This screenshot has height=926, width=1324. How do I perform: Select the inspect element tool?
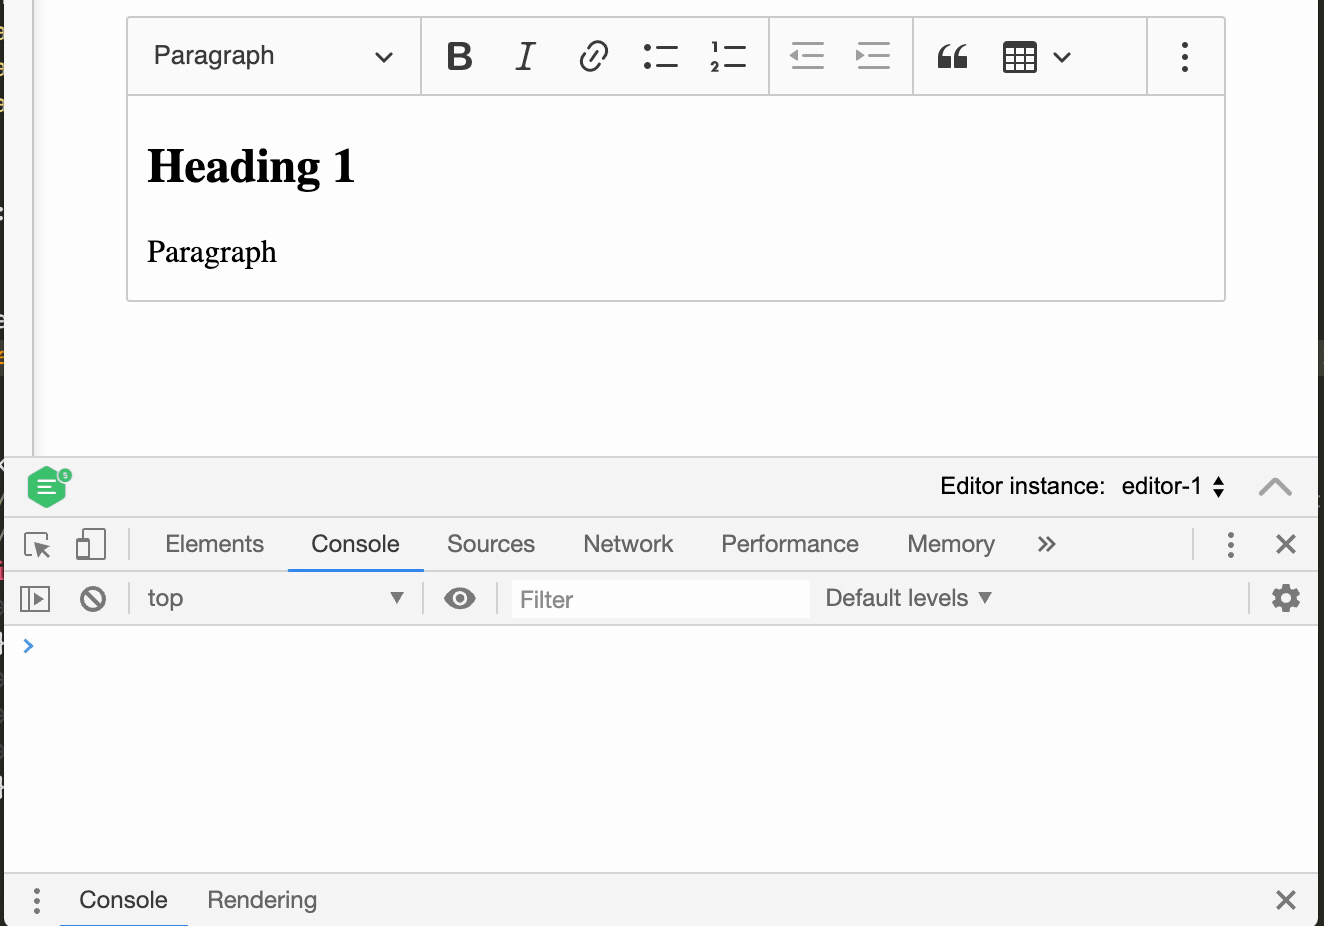36,544
